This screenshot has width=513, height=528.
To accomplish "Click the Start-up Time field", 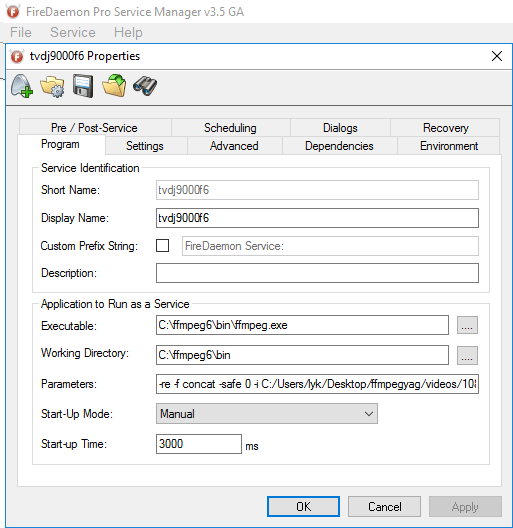I will (199, 444).
